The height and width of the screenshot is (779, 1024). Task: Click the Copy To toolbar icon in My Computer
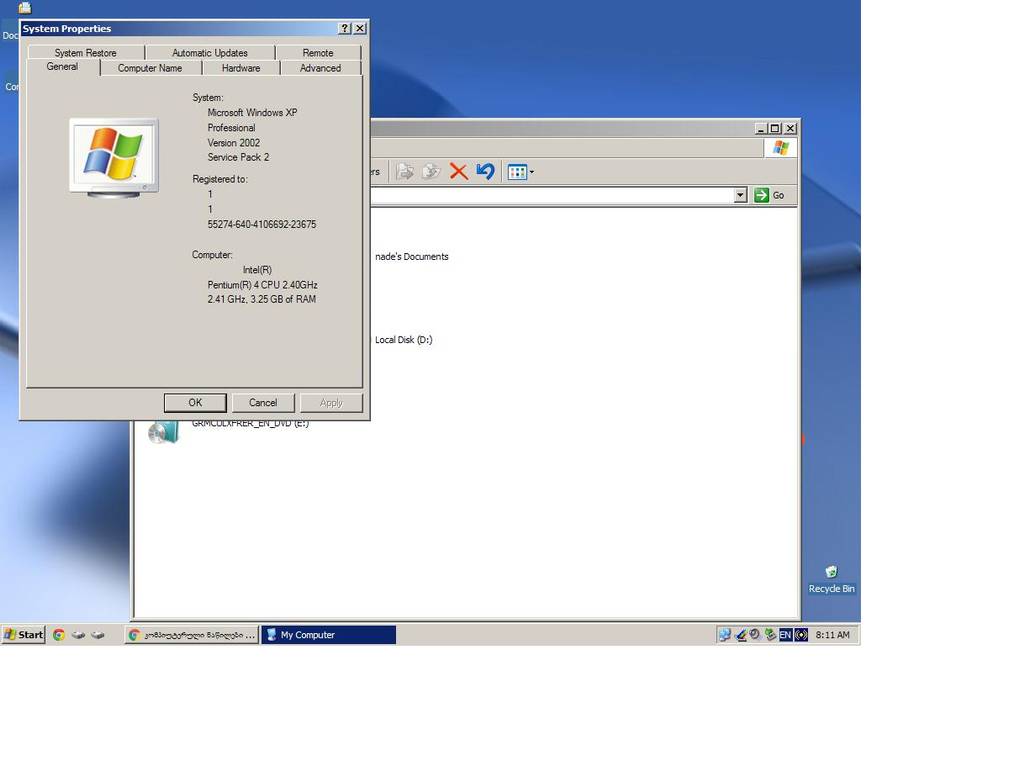point(431,172)
